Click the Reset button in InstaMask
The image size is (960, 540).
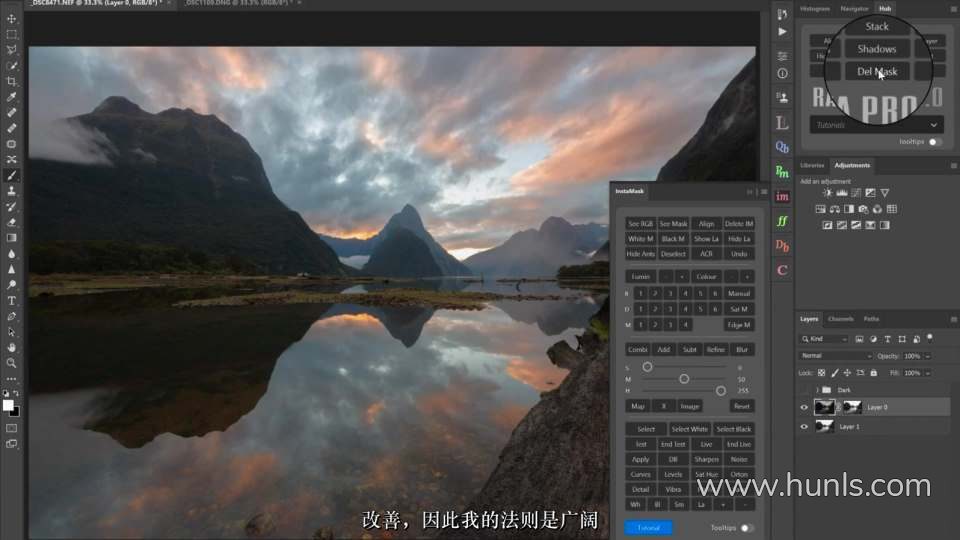pos(741,407)
